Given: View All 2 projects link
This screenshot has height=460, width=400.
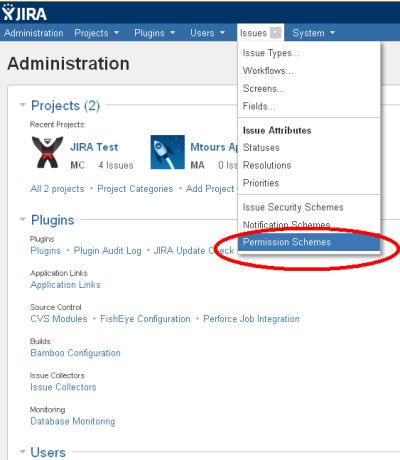Looking at the screenshot, I should click(57, 189).
